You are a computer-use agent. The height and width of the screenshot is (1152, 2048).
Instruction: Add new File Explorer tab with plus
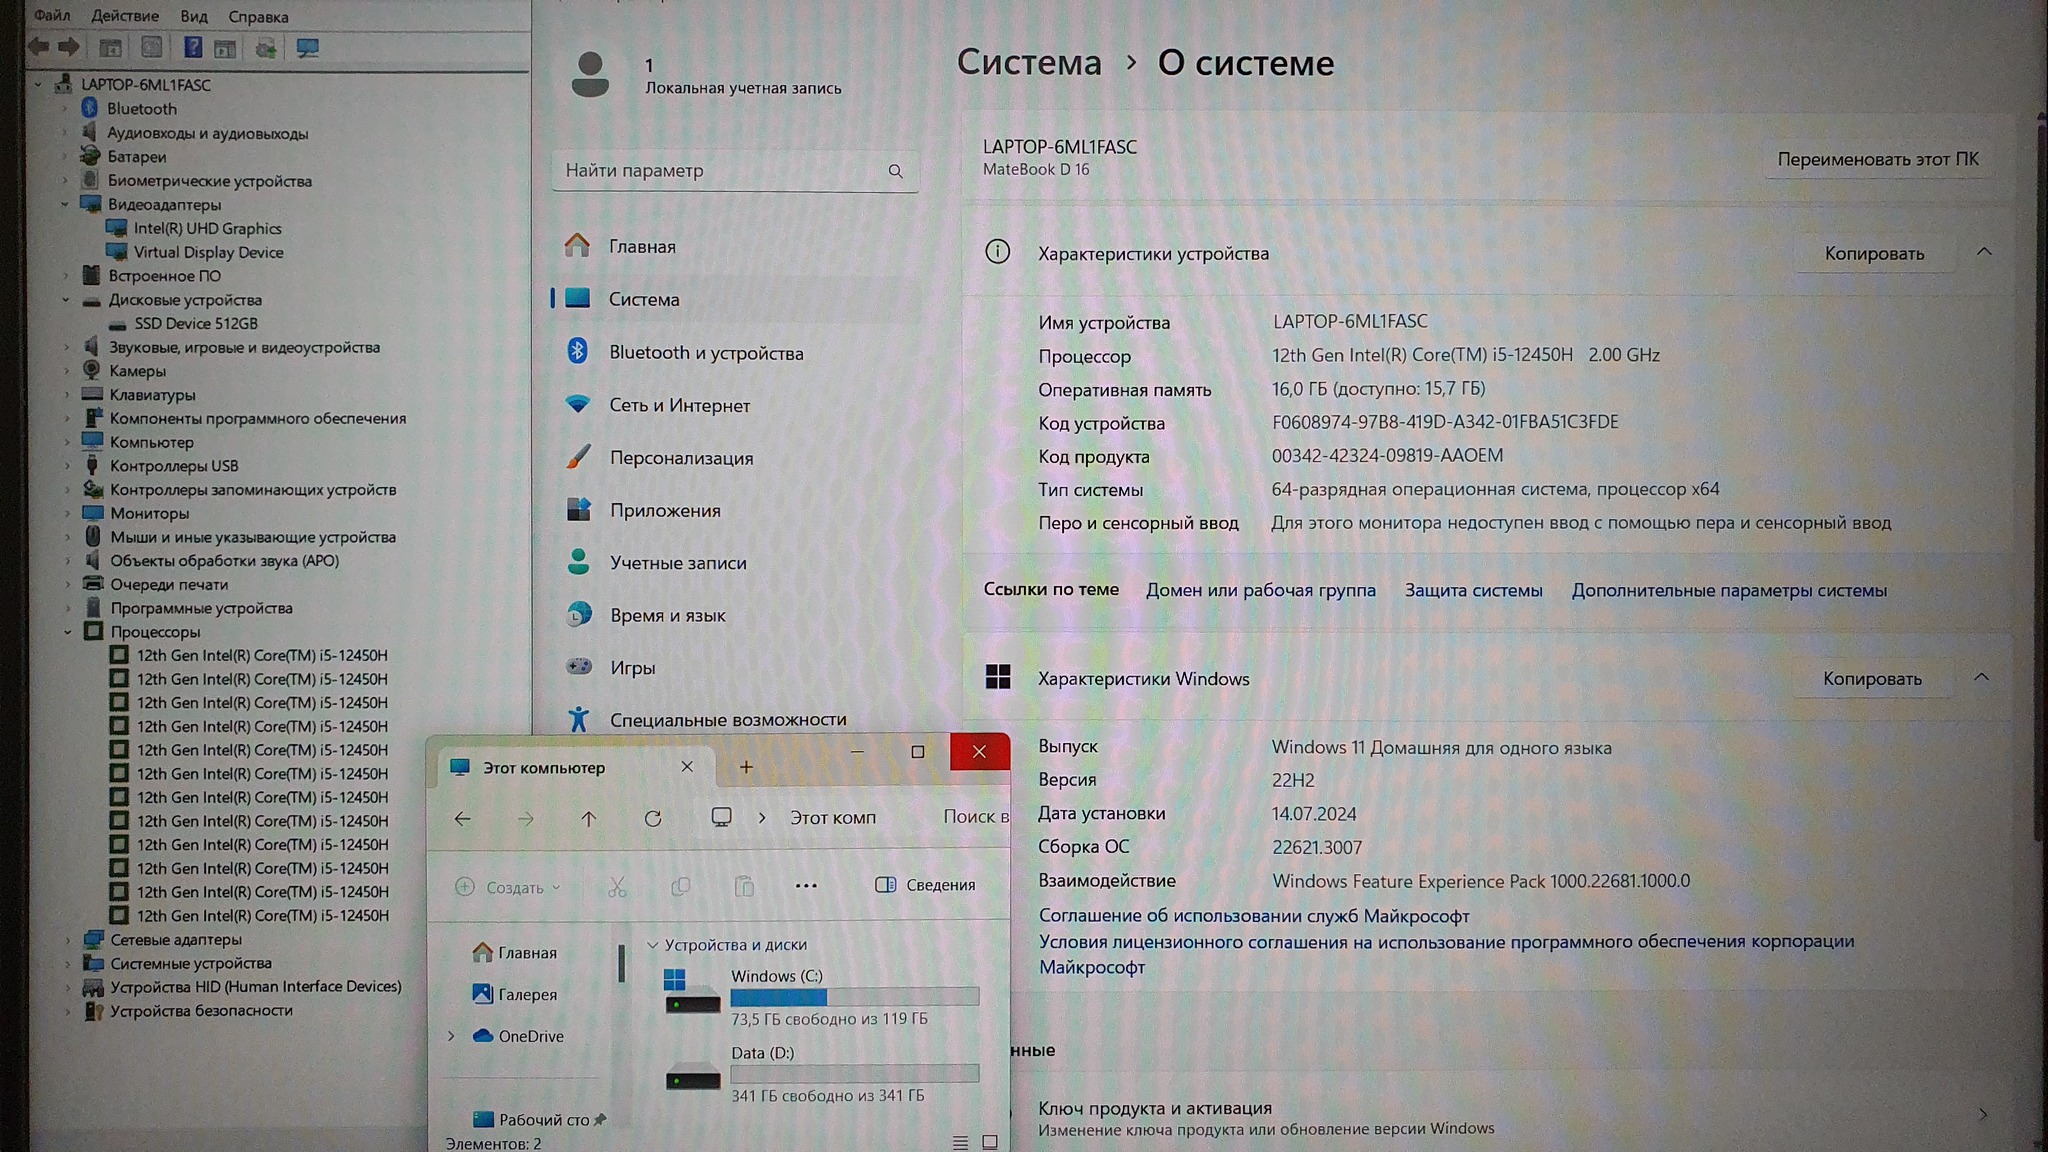point(746,767)
